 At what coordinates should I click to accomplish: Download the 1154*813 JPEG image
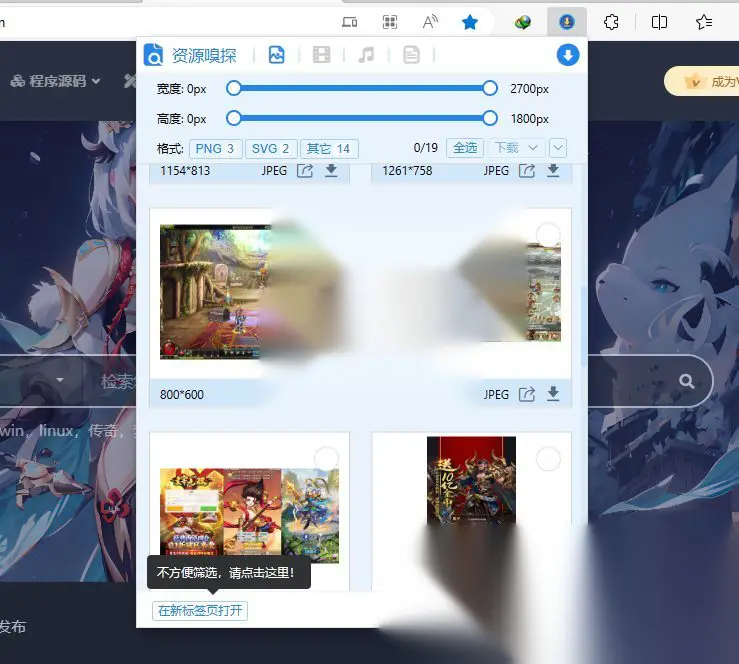pos(331,171)
